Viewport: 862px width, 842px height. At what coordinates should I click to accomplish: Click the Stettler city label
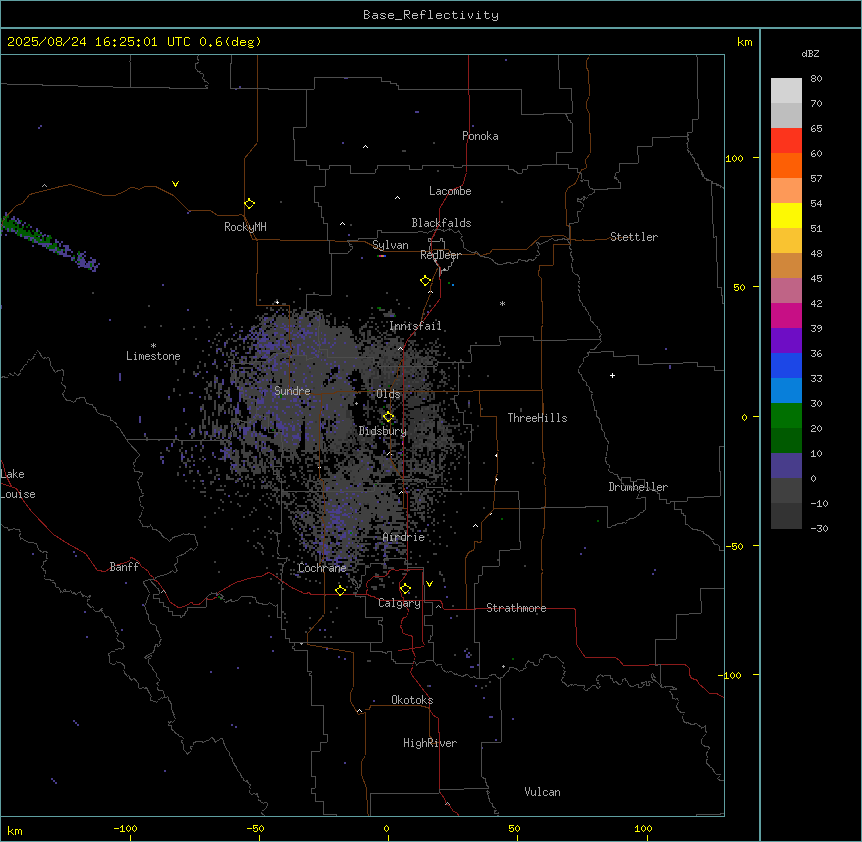pos(634,237)
